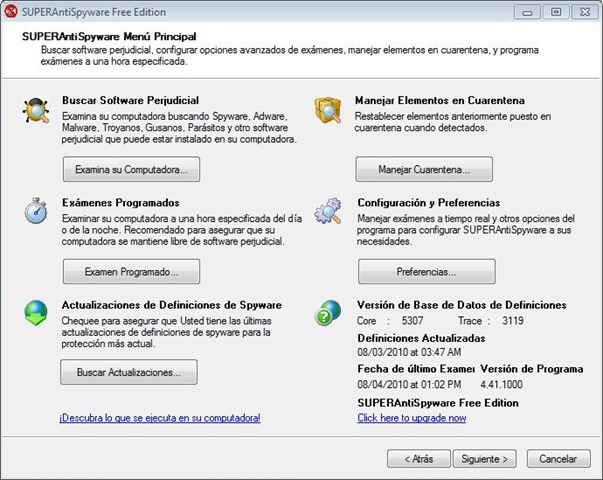
Task: Open Examen Programado settings
Action: point(132,272)
